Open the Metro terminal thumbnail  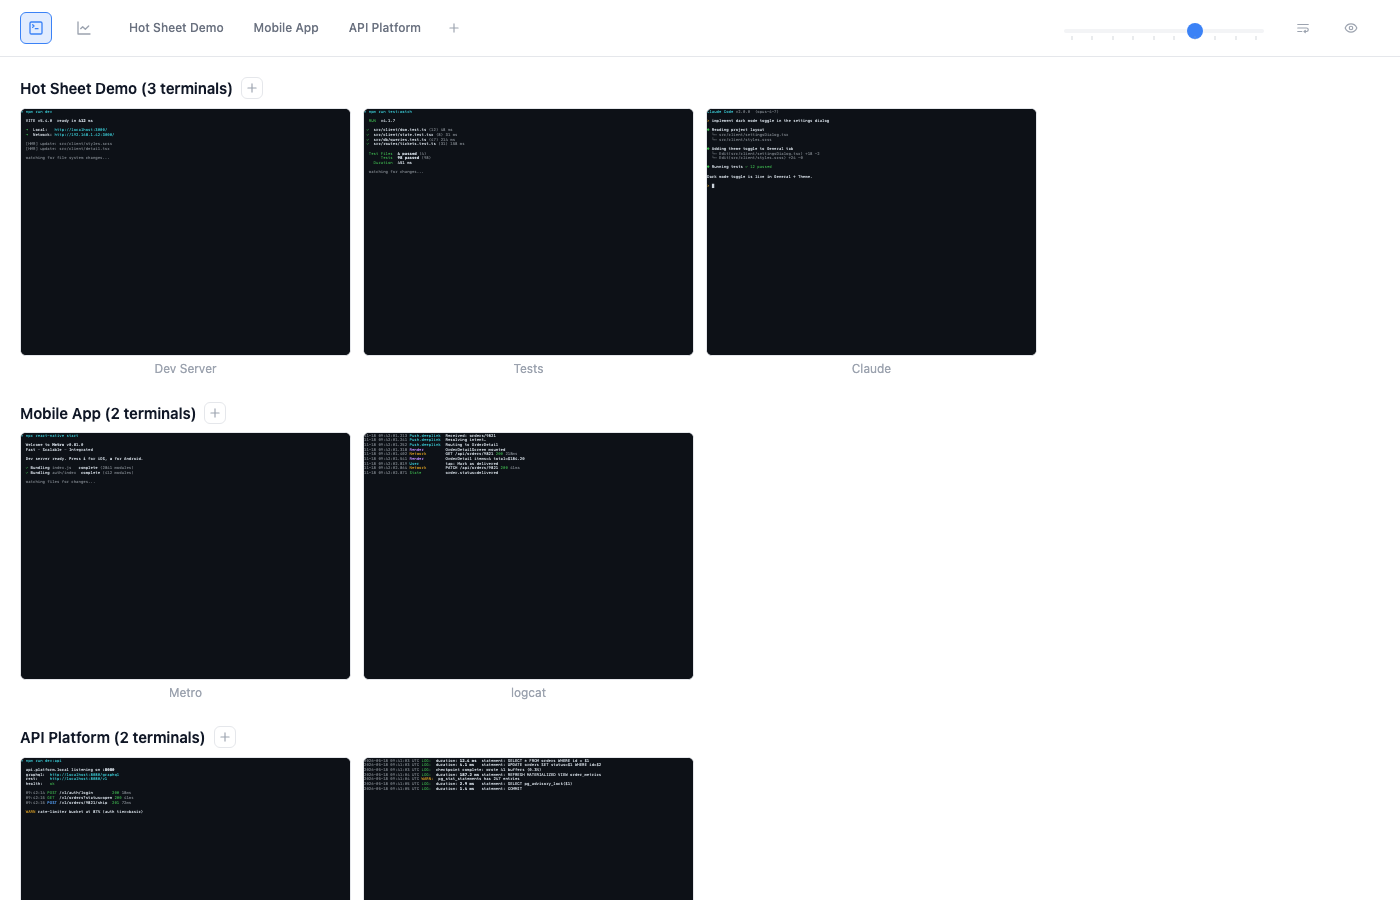click(186, 556)
